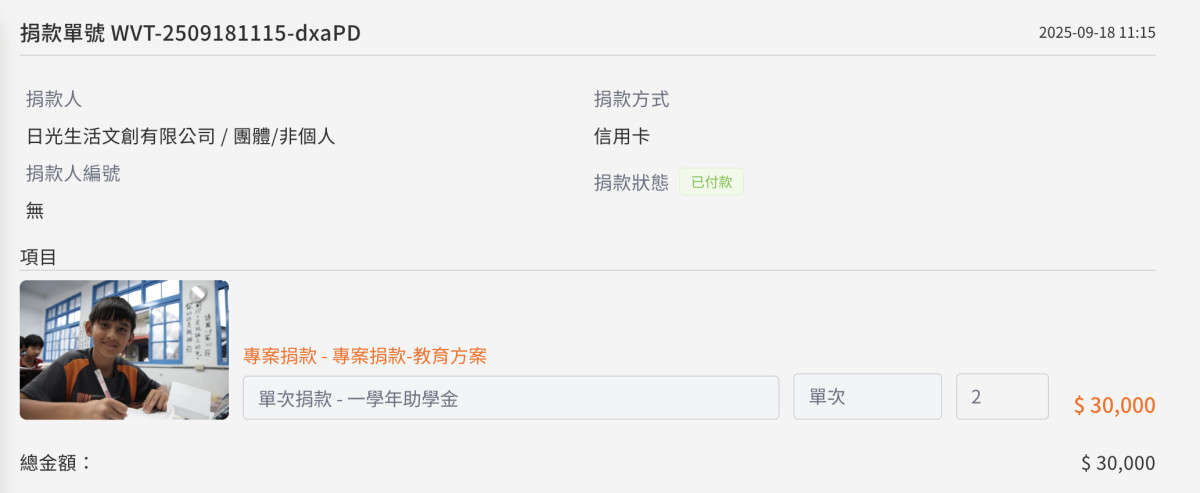The image size is (1200, 493).
Task: Click the 捐款人編號 label
Action: click(73, 173)
